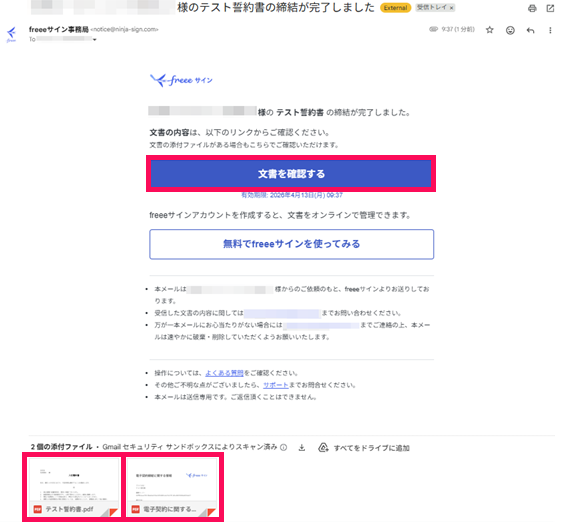Open the よくある質問 link
Image resolution: width=573 pixels, height=525 pixels.
[224, 373]
